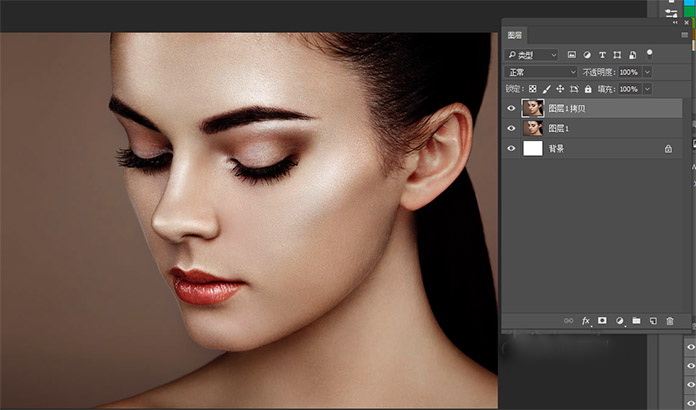Click the new layer icon
Viewport: 696px width, 410px height.
coord(653,321)
